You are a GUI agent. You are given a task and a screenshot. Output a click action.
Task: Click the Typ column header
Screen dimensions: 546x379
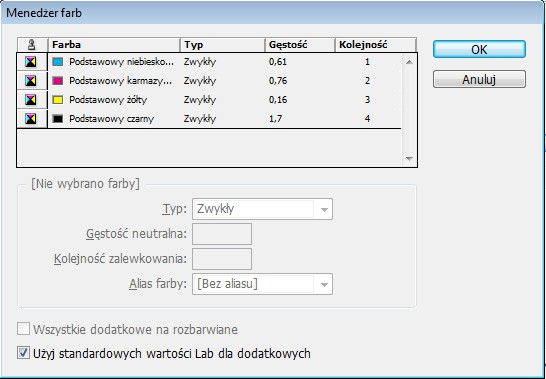223,45
